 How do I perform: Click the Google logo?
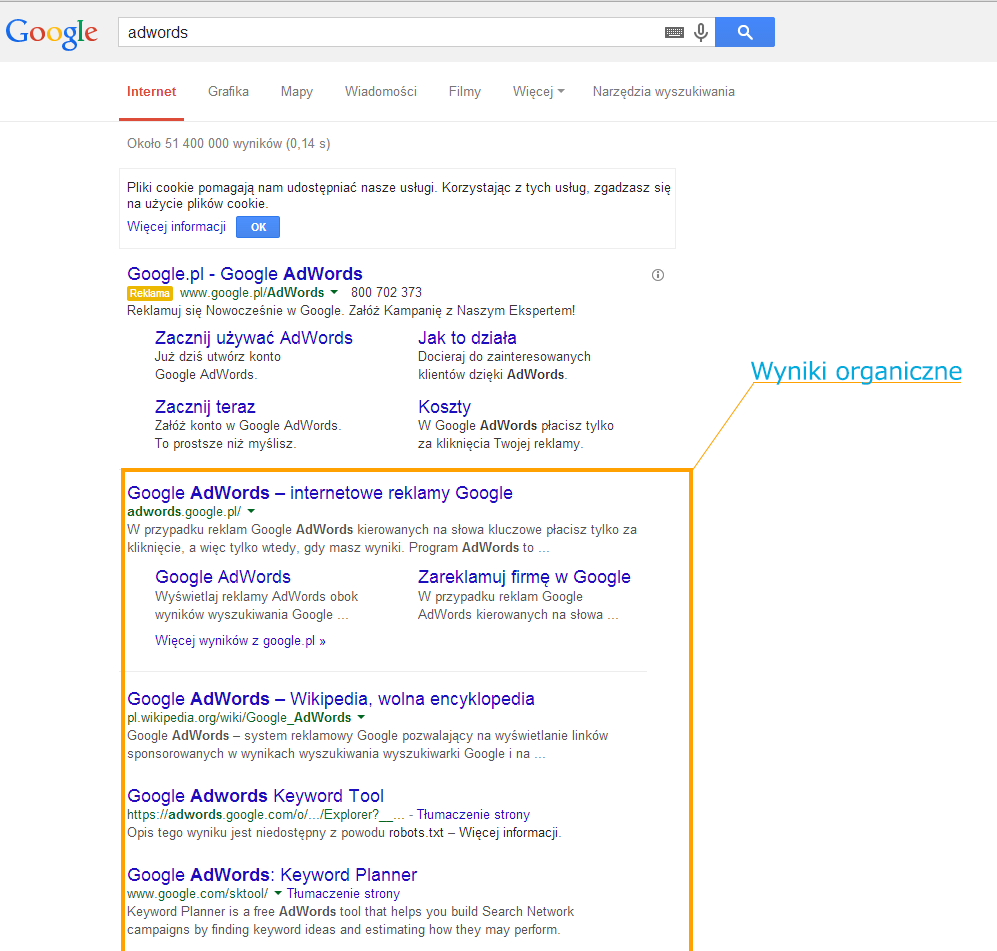click(52, 32)
